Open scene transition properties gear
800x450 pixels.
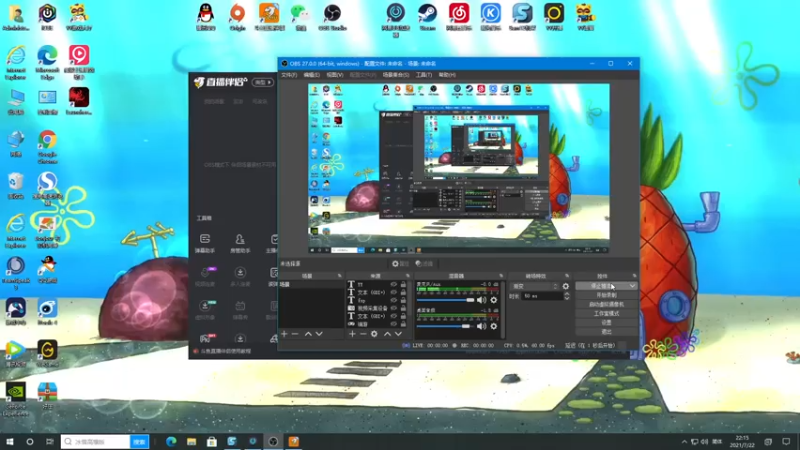(565, 286)
